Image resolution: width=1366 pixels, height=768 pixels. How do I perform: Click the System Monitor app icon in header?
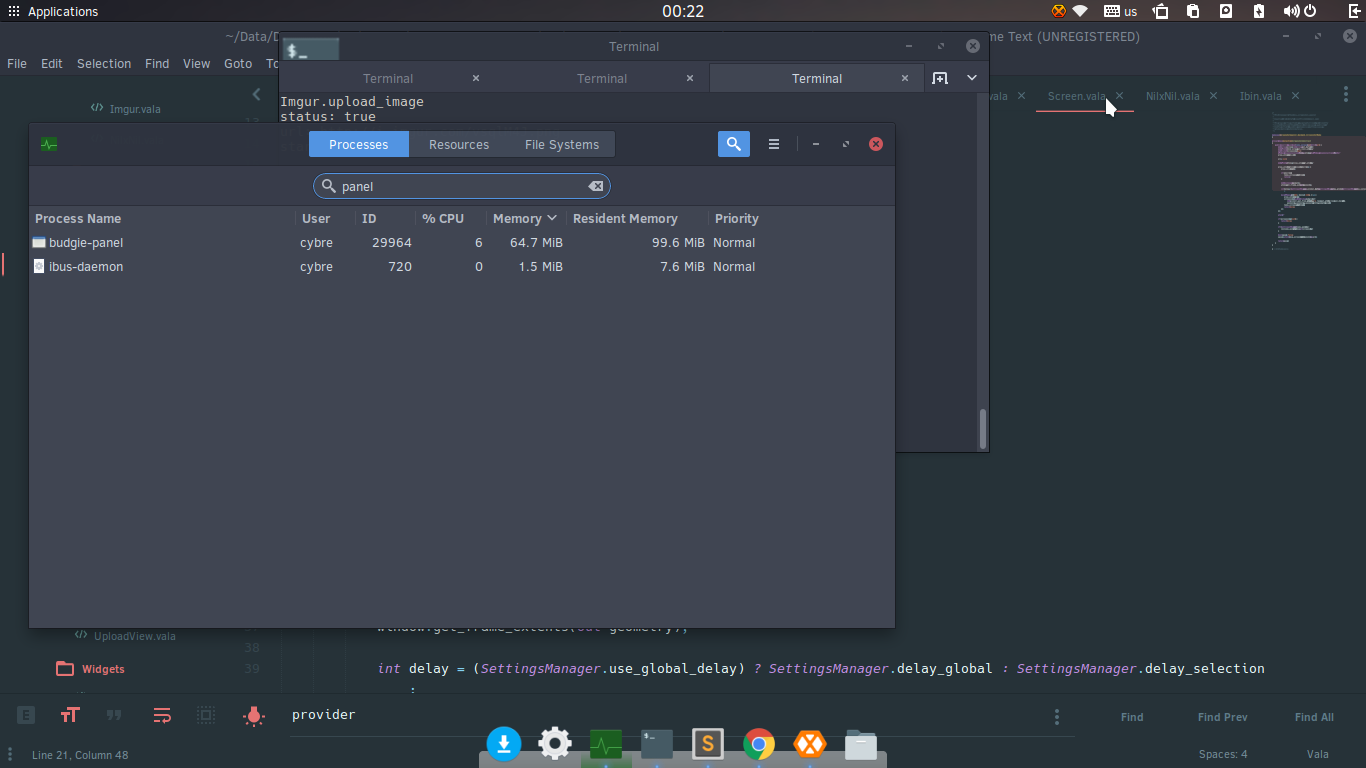click(x=49, y=144)
